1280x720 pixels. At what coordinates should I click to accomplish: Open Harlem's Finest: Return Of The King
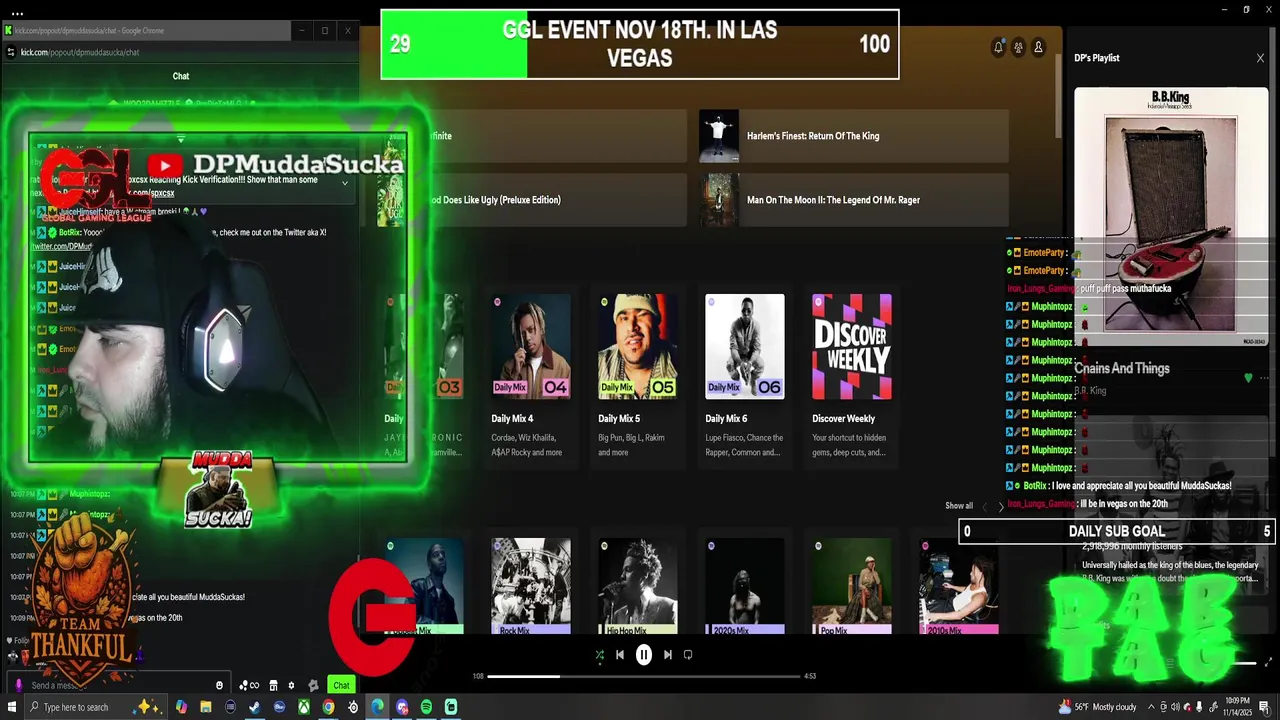point(854,136)
